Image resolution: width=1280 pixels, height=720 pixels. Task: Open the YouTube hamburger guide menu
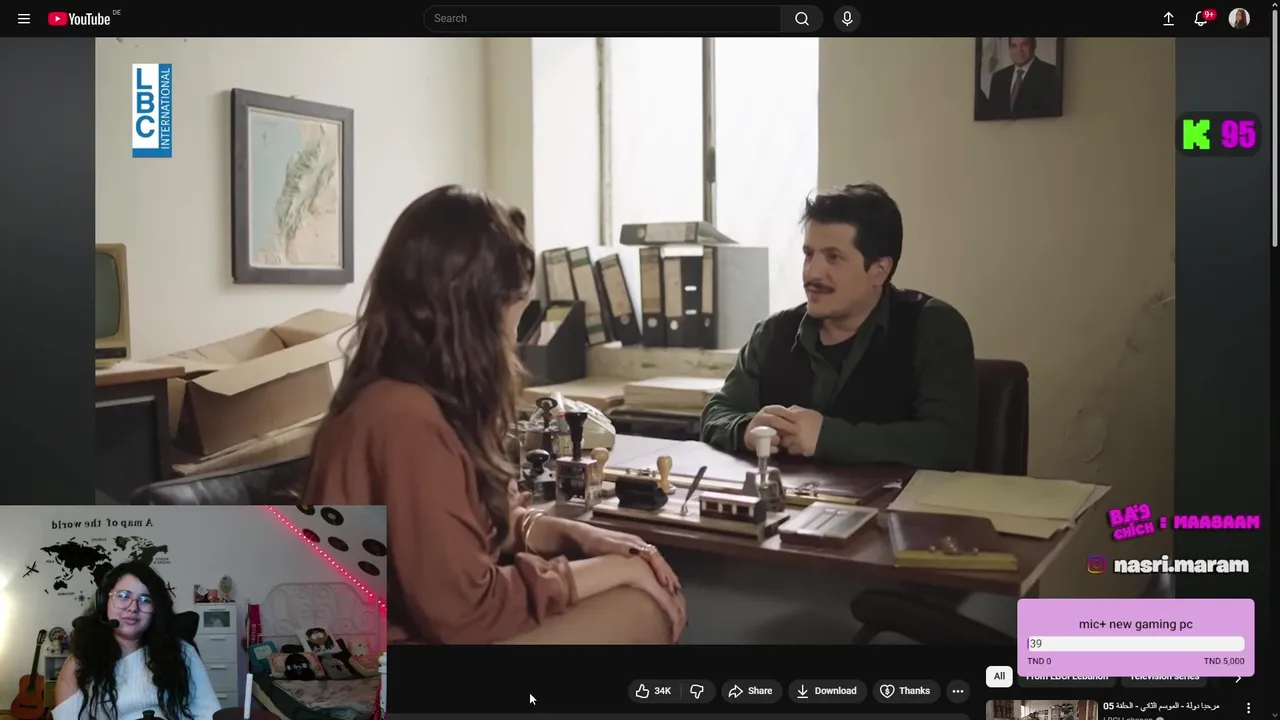pyautogui.click(x=24, y=18)
